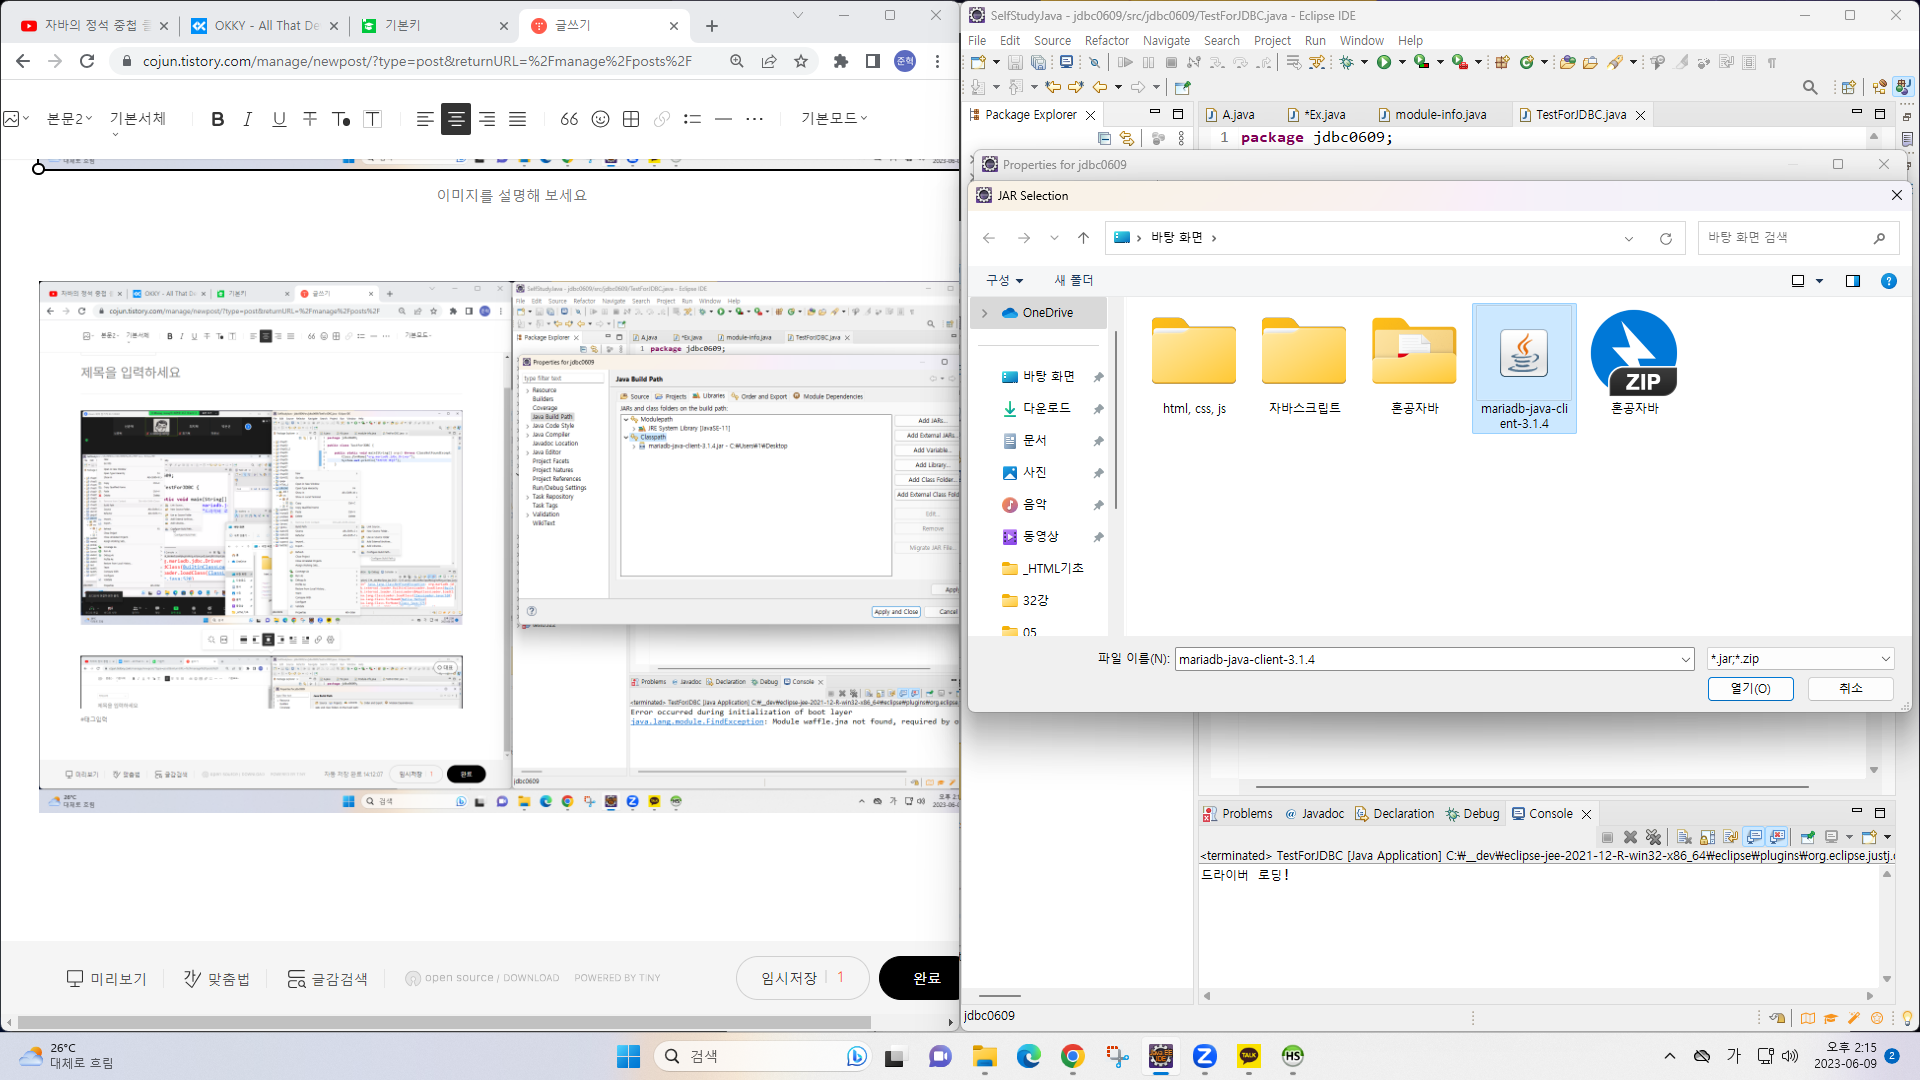Toggle center alignment in editor toolbar

pyautogui.click(x=456, y=119)
